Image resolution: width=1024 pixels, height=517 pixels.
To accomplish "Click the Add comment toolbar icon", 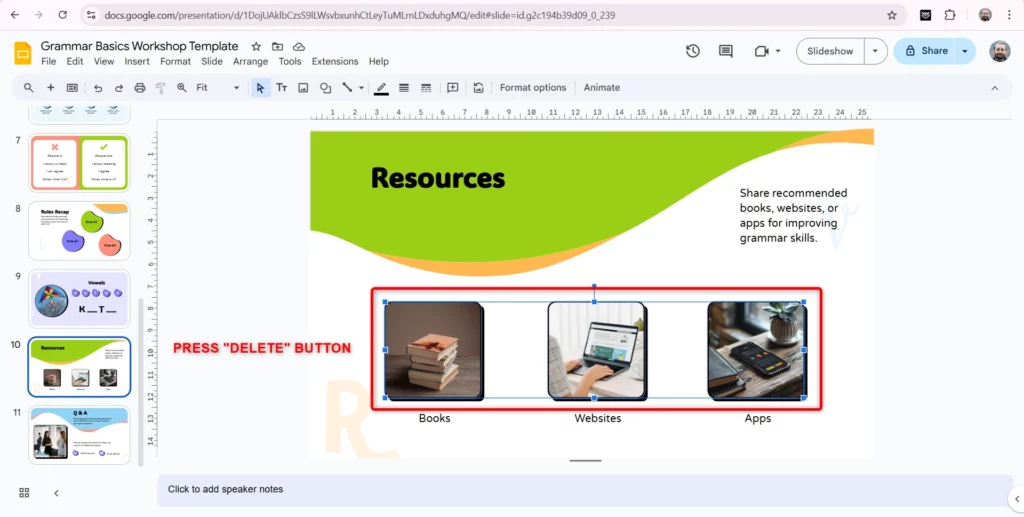I will point(452,88).
